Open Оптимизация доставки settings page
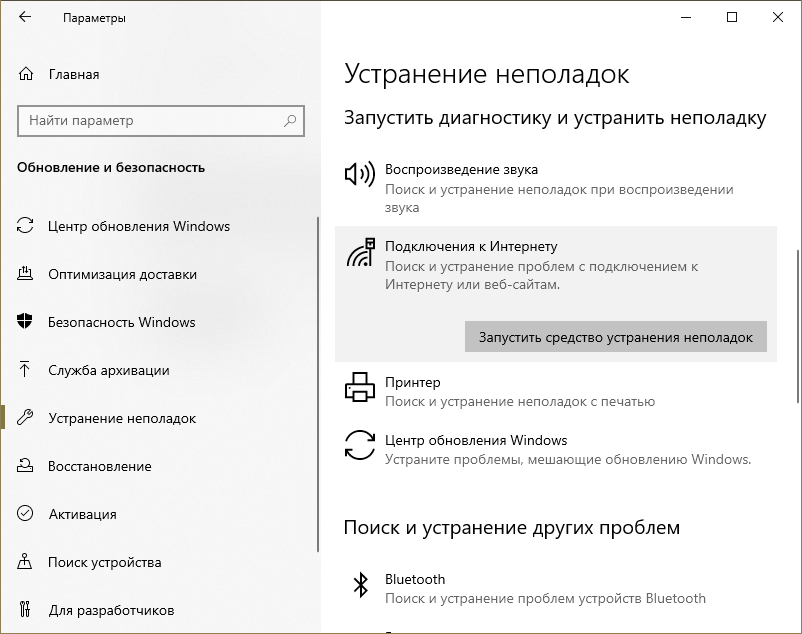The width and height of the screenshot is (802, 634). pos(122,274)
